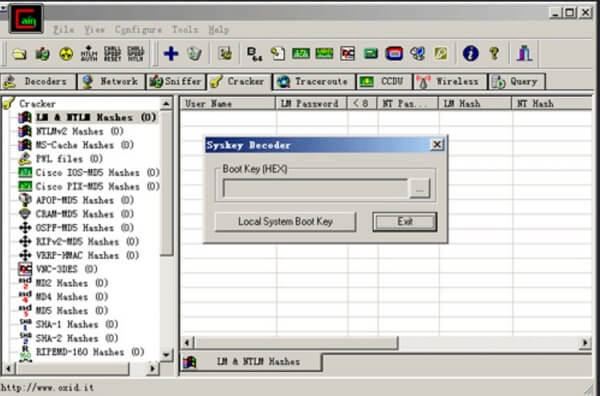Image resolution: width=600 pixels, height=396 pixels.
Task: Click the horizontal scrollbar in hash list
Action: click(296, 343)
